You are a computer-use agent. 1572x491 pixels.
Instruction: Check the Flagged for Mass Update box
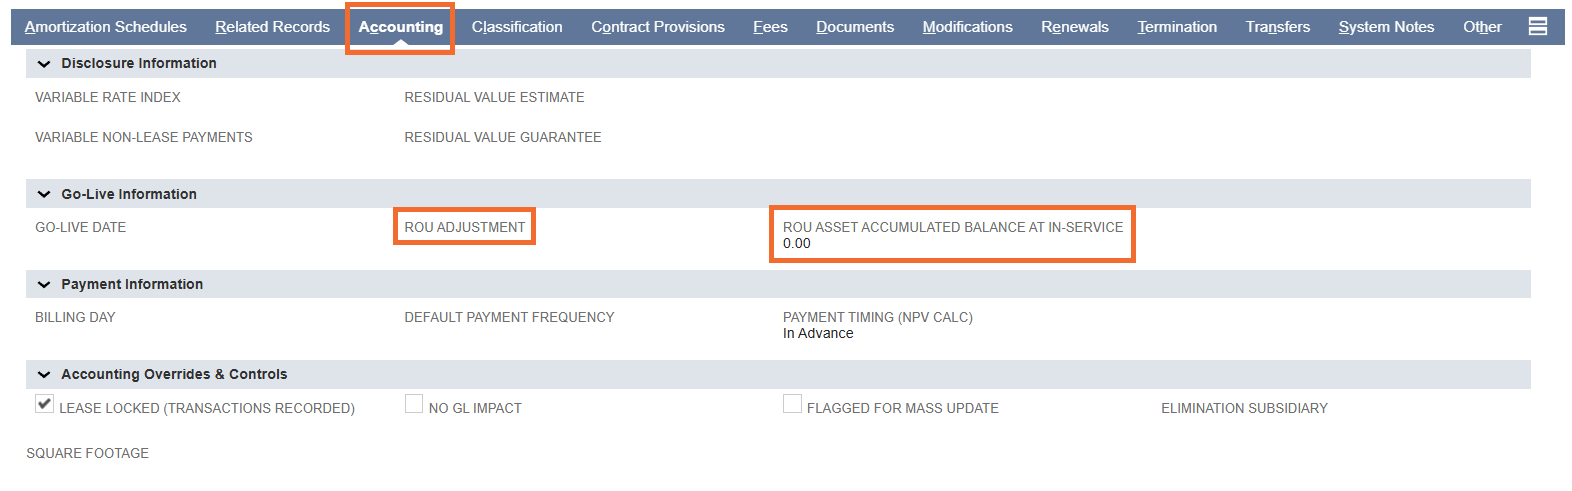(792, 403)
